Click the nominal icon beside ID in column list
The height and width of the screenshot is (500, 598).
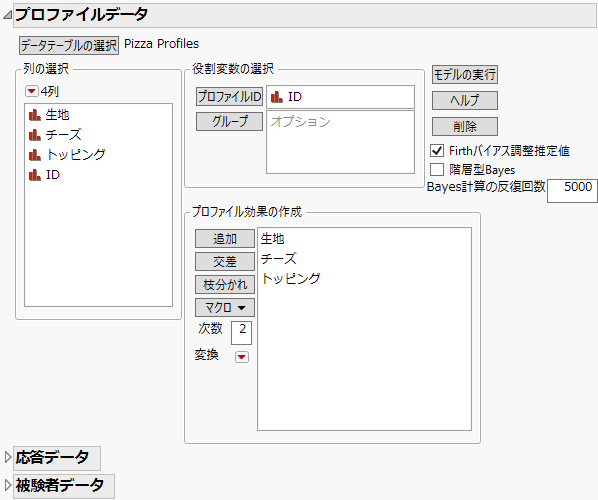(x=35, y=175)
